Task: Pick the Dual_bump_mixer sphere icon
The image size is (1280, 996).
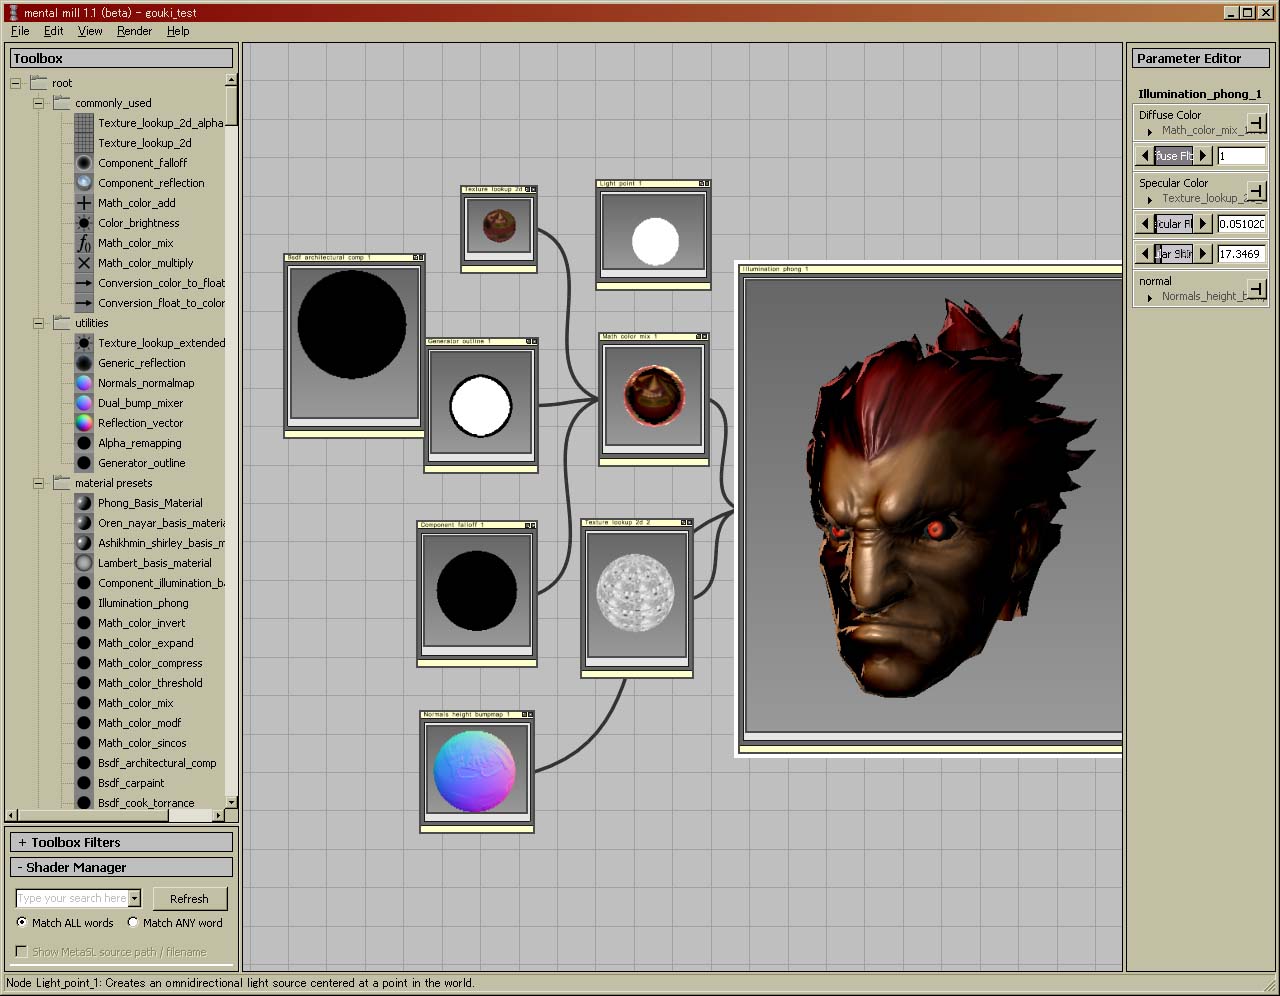Action: pos(84,403)
